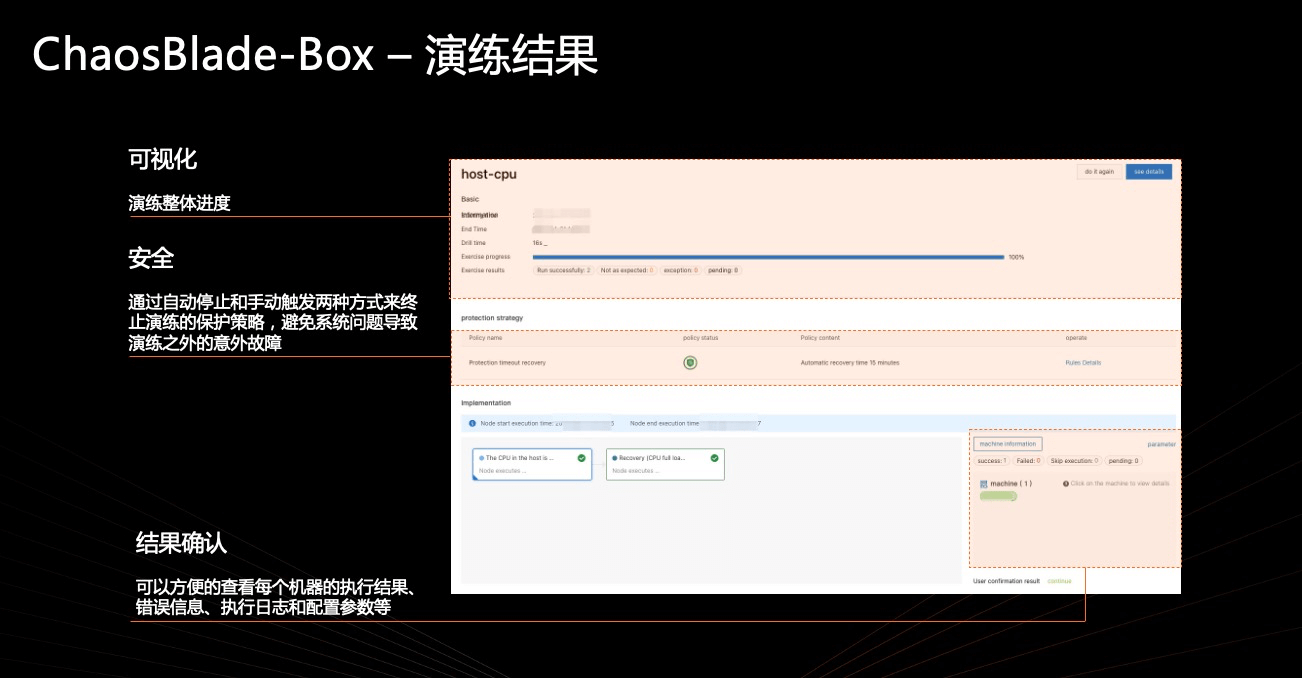Click the green checkmark on the CPU node
This screenshot has height=678, width=1302.
(x=581, y=458)
